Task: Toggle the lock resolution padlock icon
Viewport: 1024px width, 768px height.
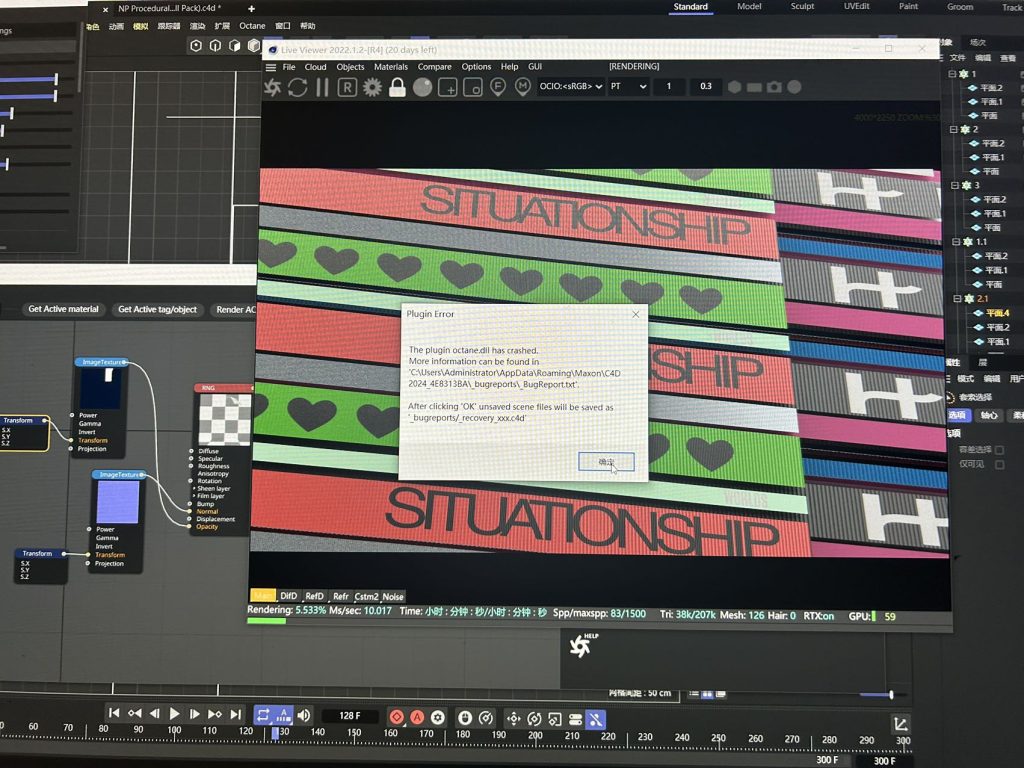Action: click(x=397, y=87)
